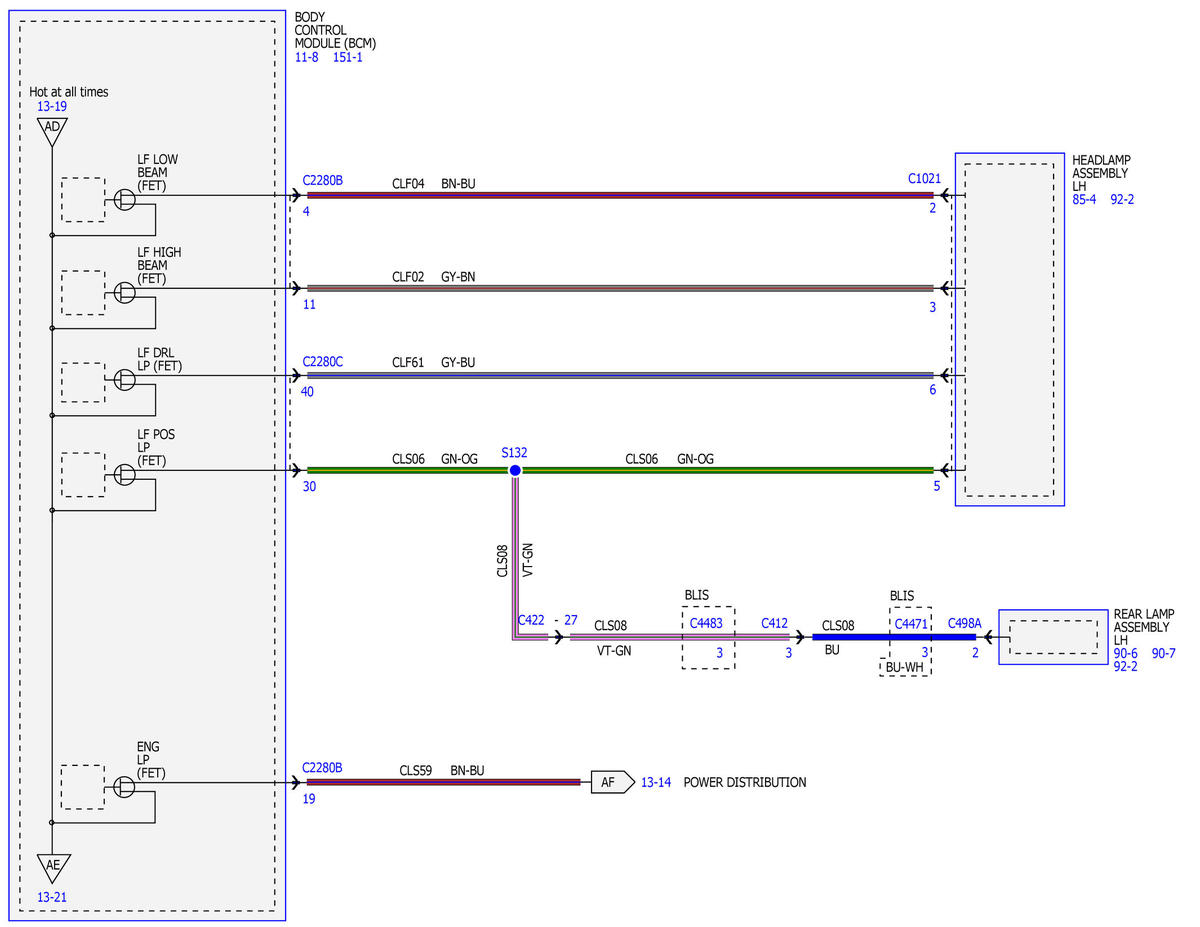Select the AF power distribution arrow connector
This screenshot has height=927, width=1200.
(x=612, y=782)
